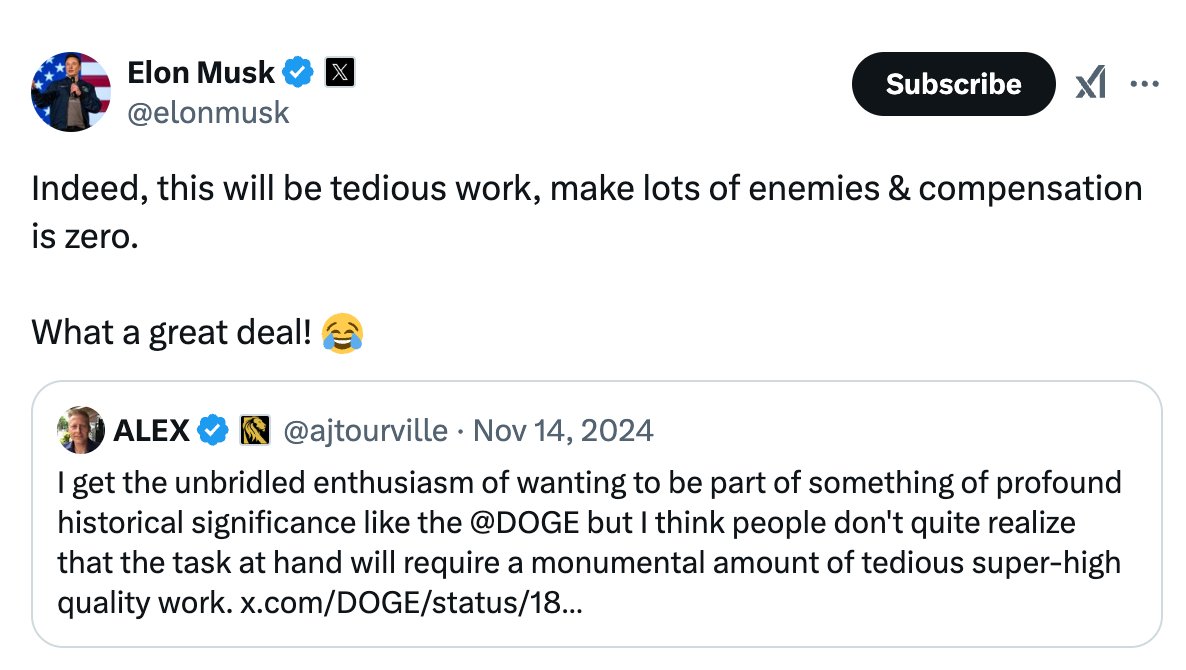Click the blue verified badge next to Elon Musk
Screen dimensions: 1186x670
click(298, 73)
